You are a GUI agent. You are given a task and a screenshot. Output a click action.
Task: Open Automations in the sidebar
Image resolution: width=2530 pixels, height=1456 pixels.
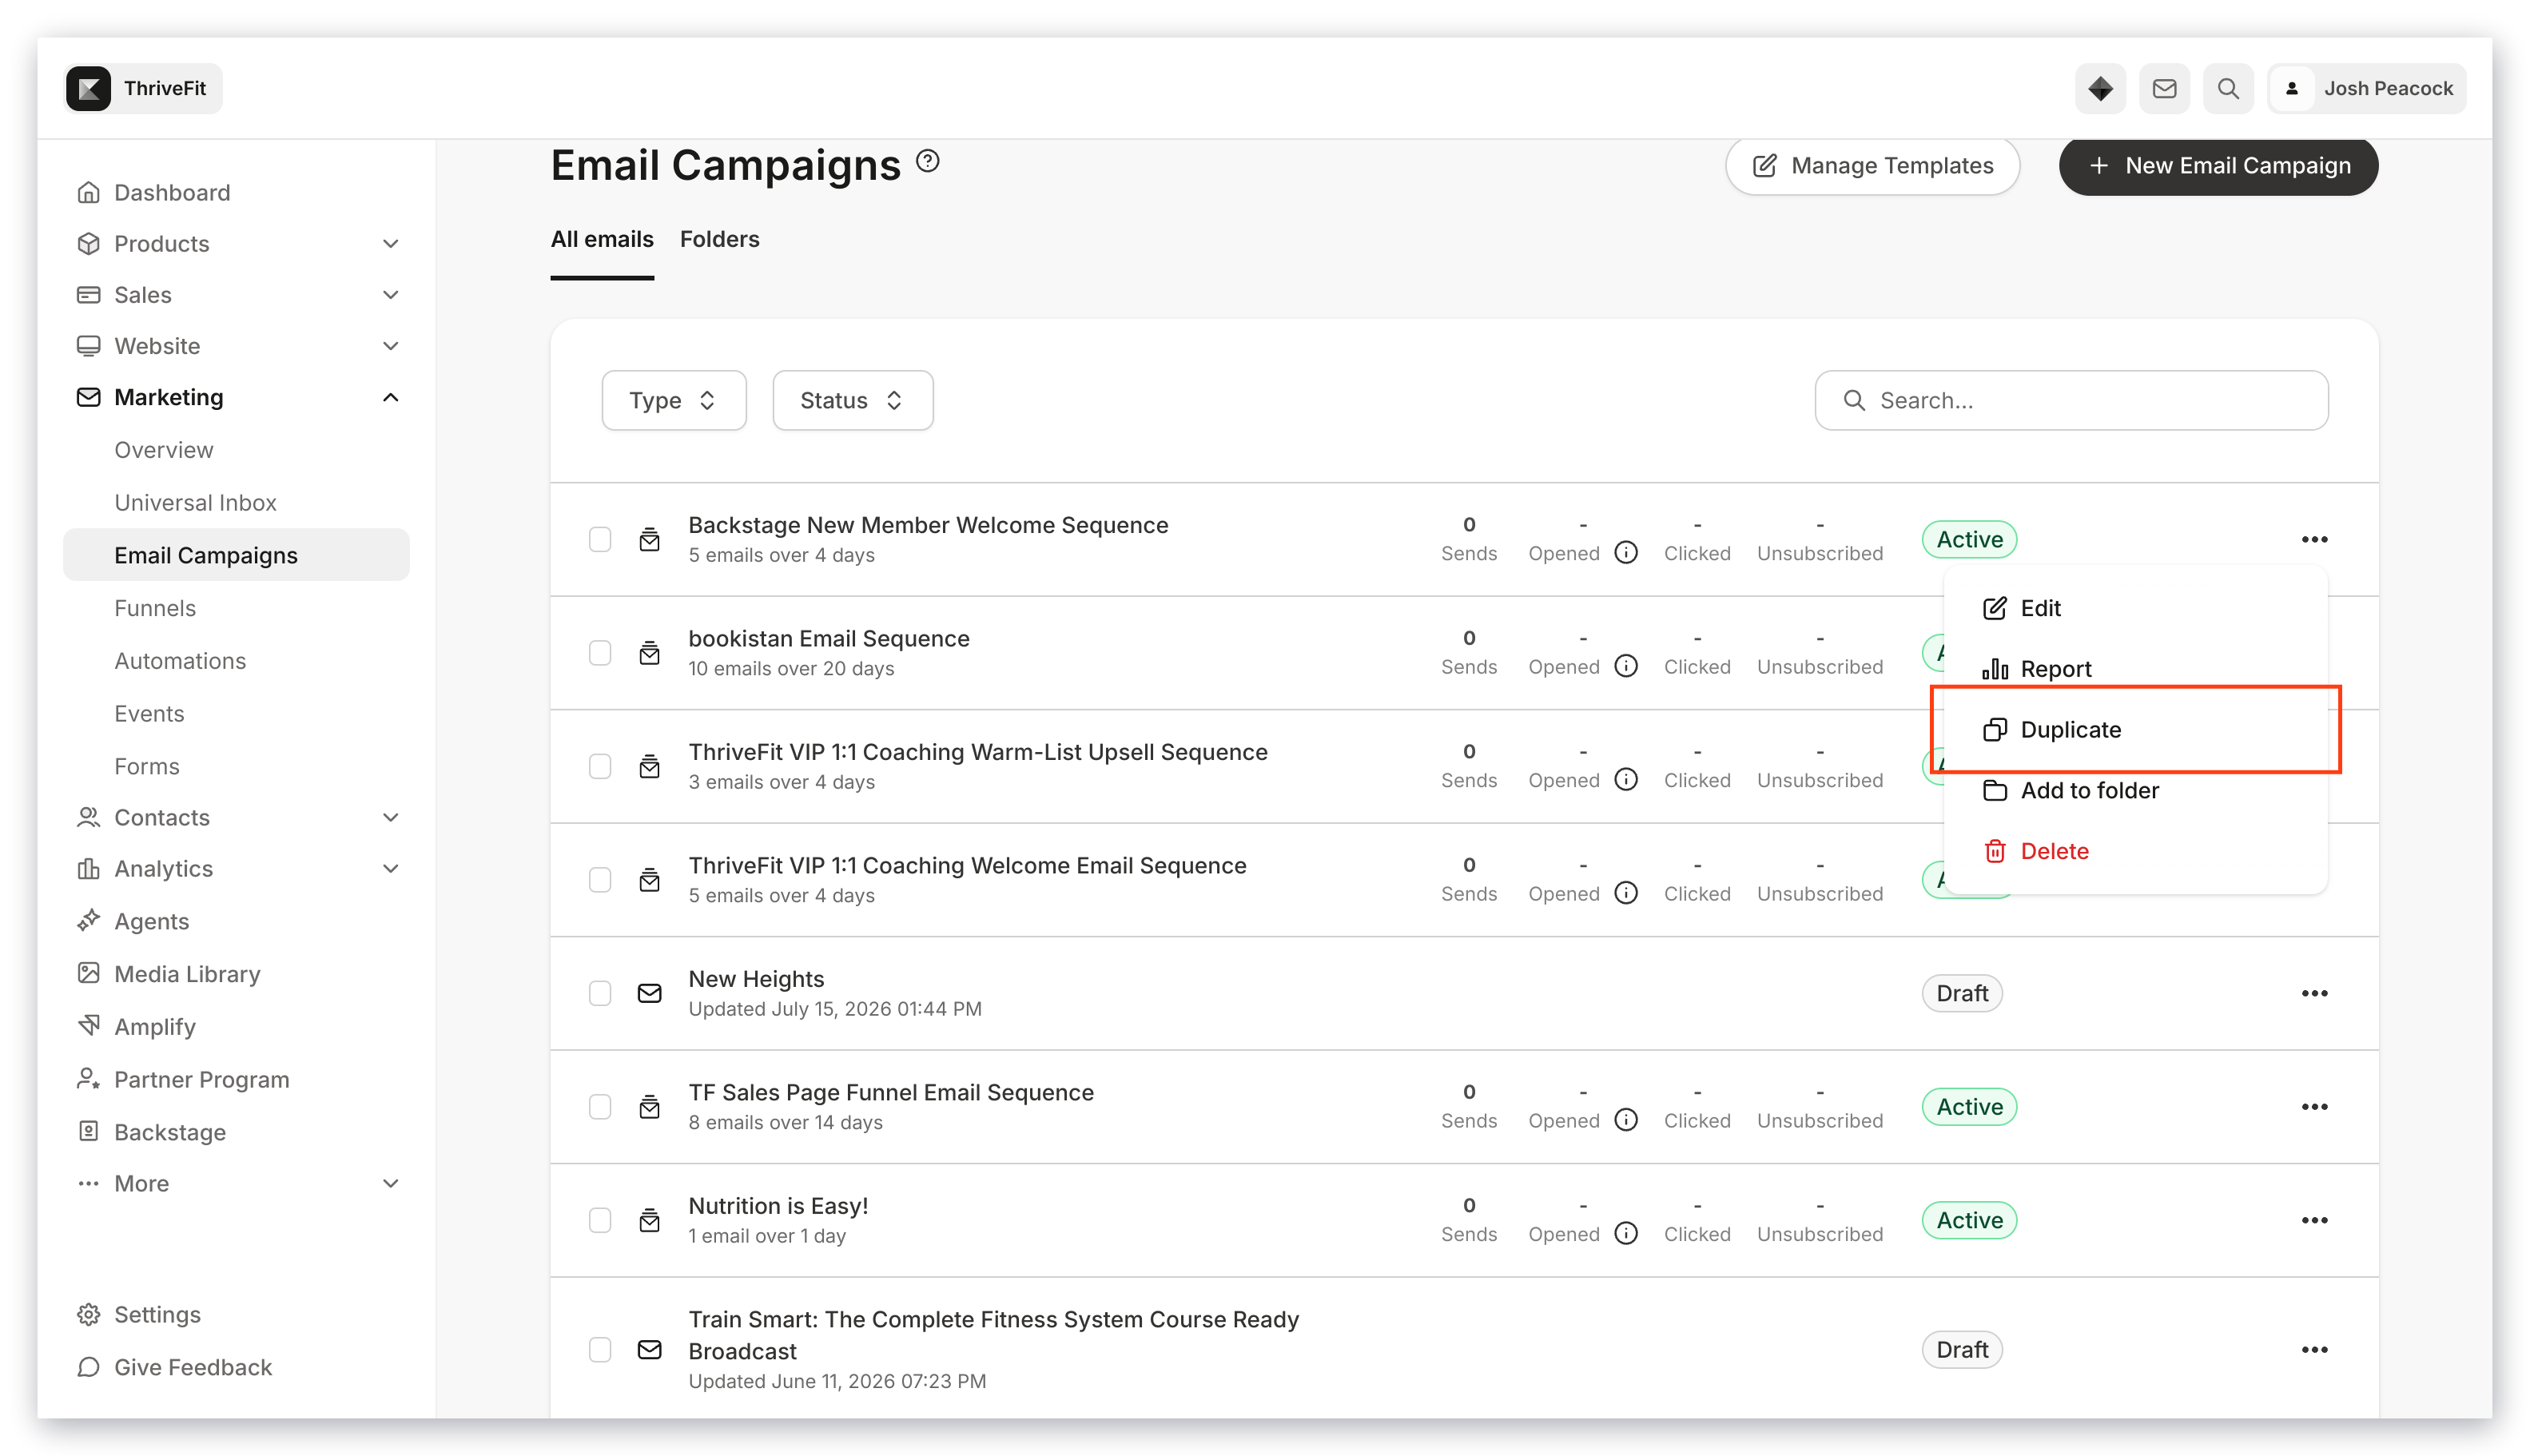179,660
